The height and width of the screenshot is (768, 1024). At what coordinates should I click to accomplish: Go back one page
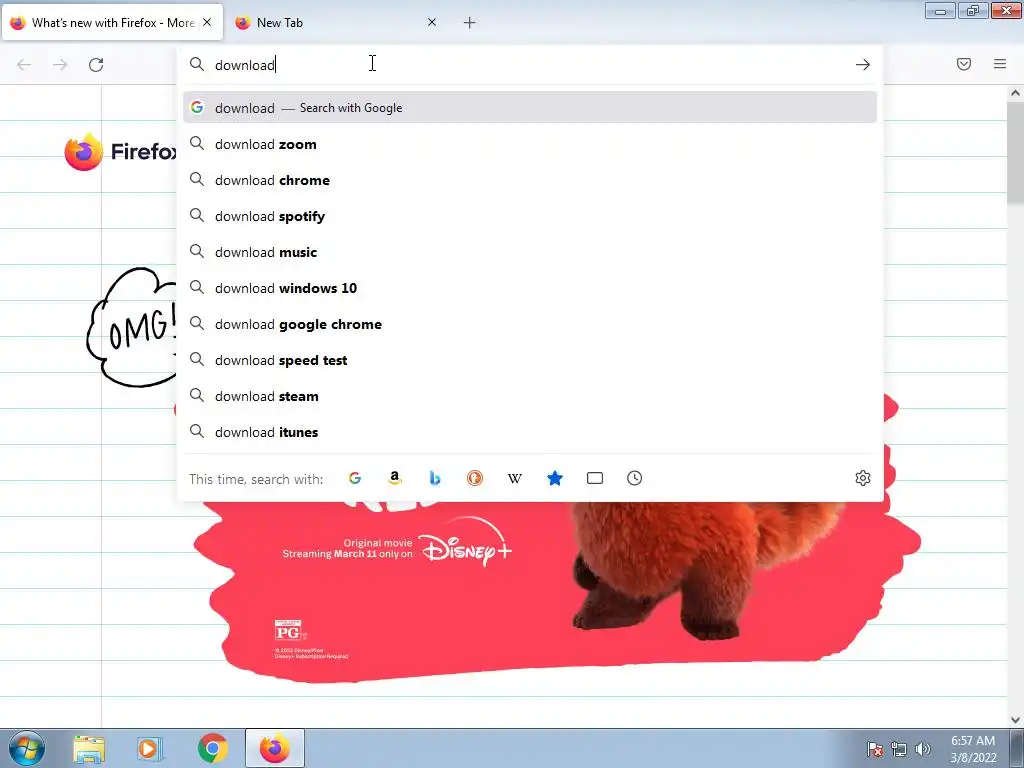pos(24,65)
